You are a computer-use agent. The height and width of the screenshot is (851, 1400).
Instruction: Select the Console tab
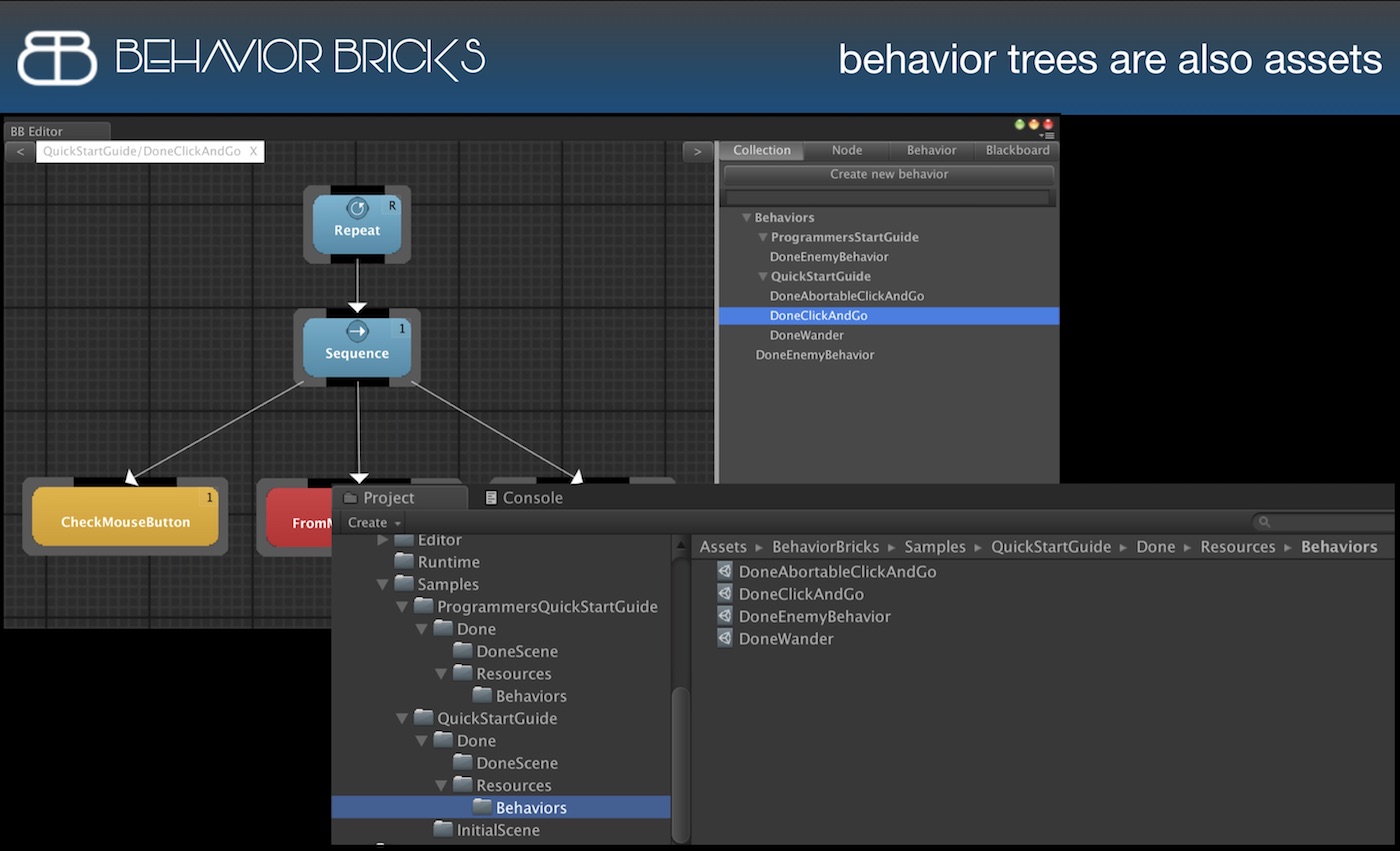(x=523, y=497)
